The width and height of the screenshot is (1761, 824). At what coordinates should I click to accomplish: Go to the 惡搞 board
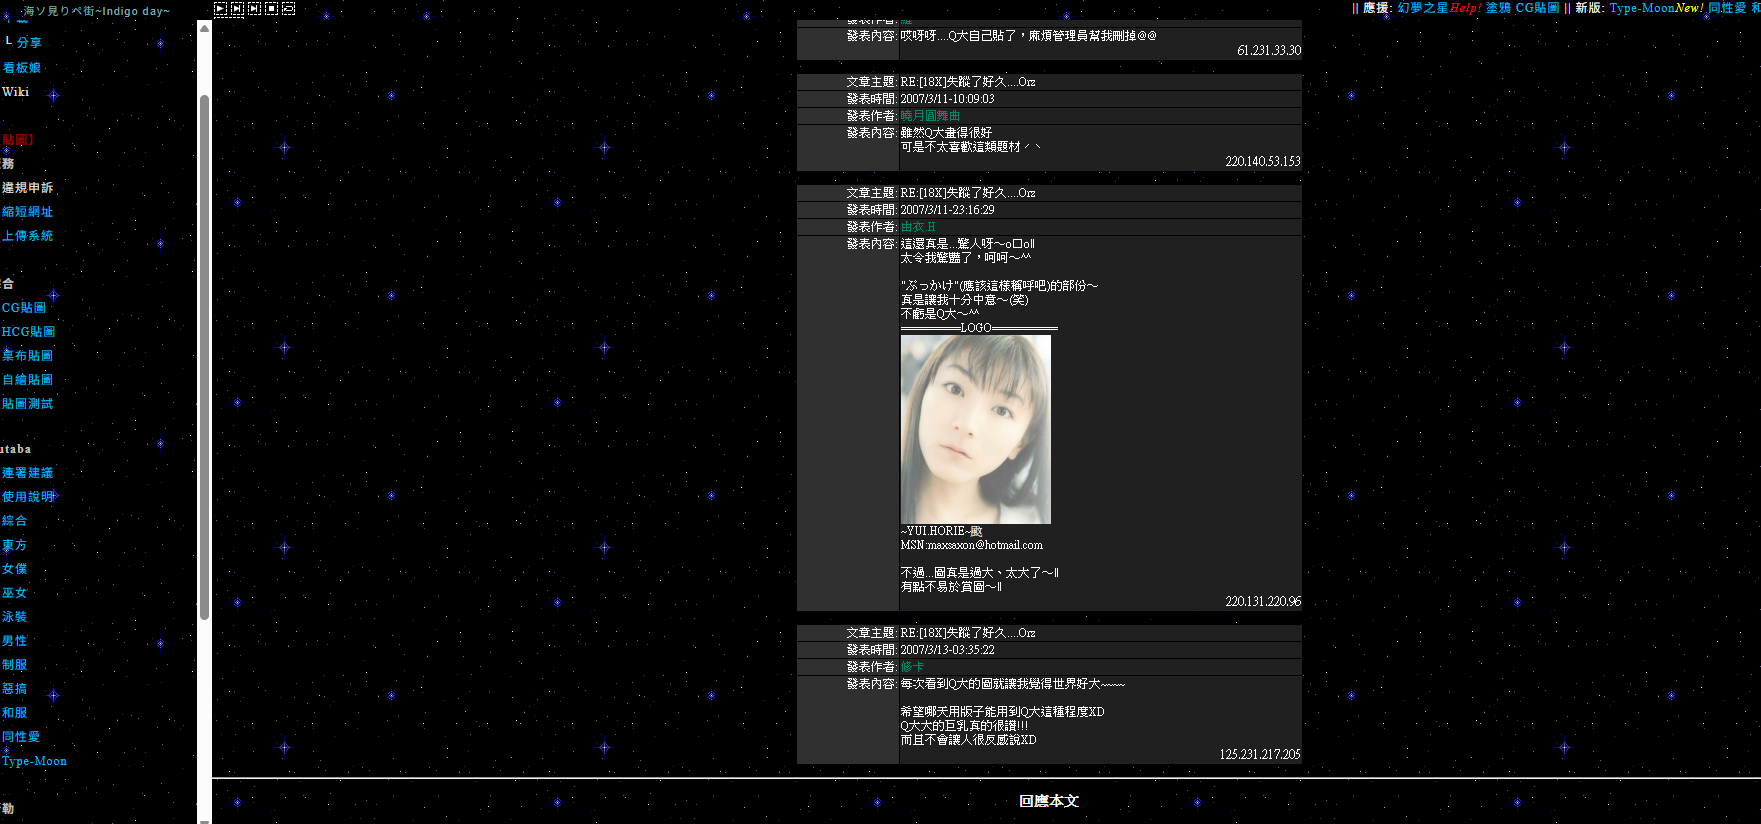14,689
